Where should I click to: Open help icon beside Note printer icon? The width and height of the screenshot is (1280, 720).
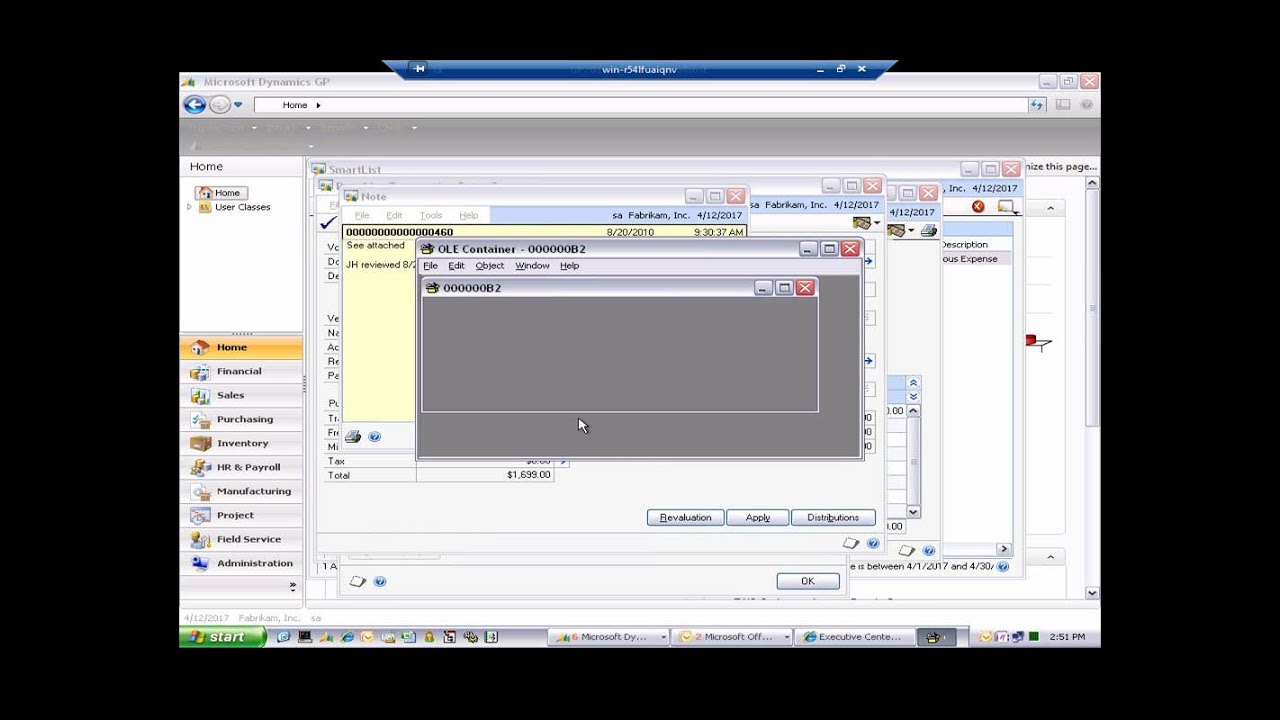pos(374,437)
